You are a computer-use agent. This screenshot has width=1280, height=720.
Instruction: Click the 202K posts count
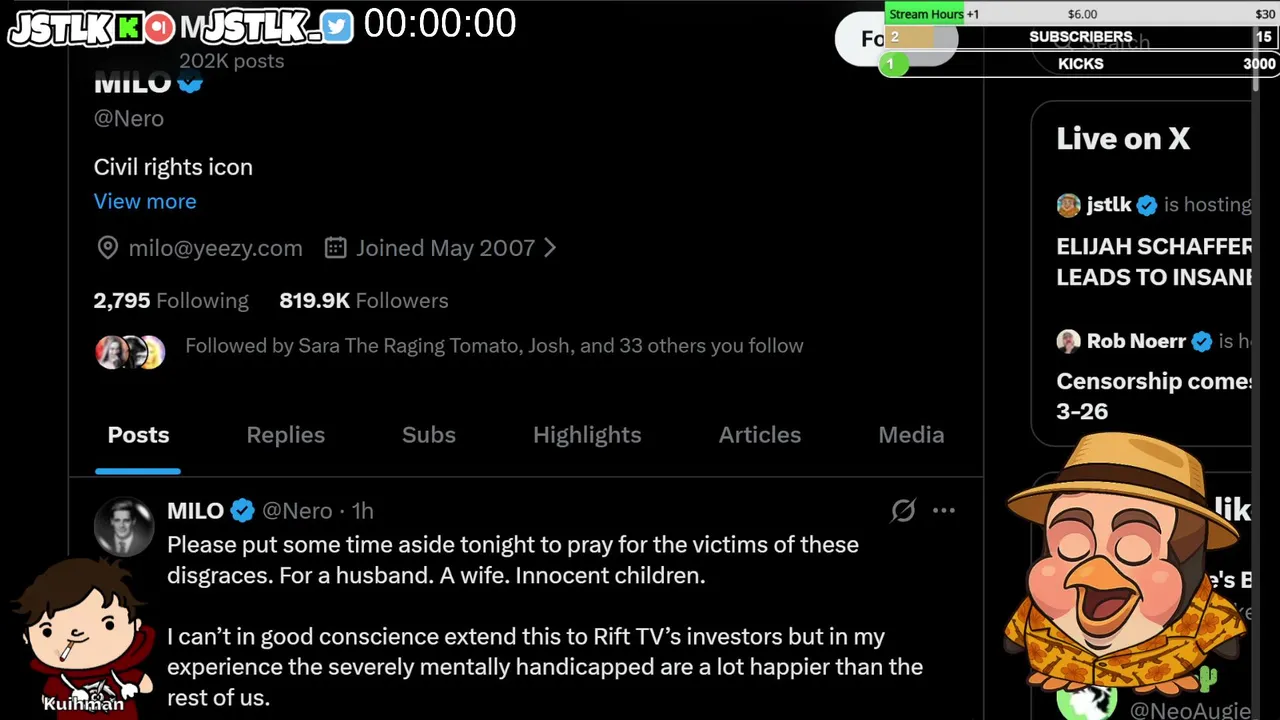[x=231, y=61]
